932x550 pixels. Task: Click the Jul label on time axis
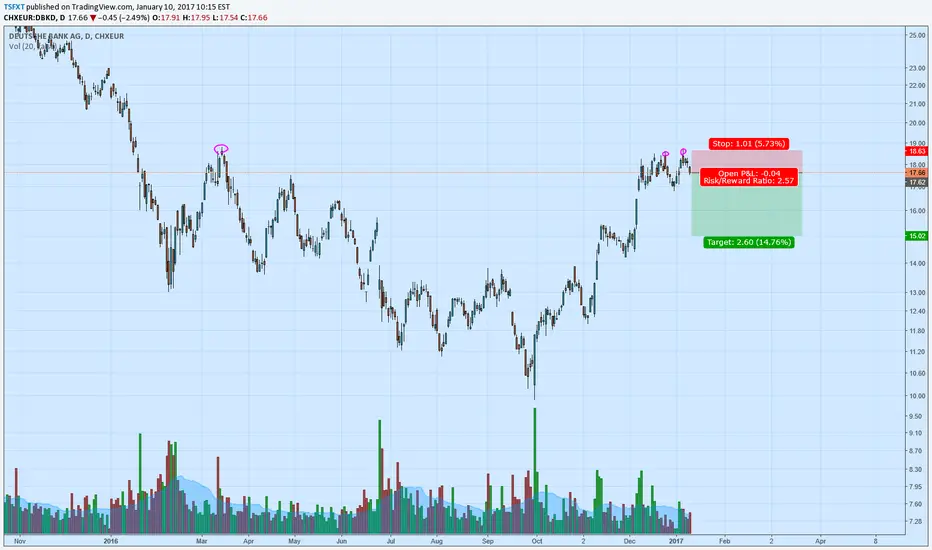coord(391,541)
